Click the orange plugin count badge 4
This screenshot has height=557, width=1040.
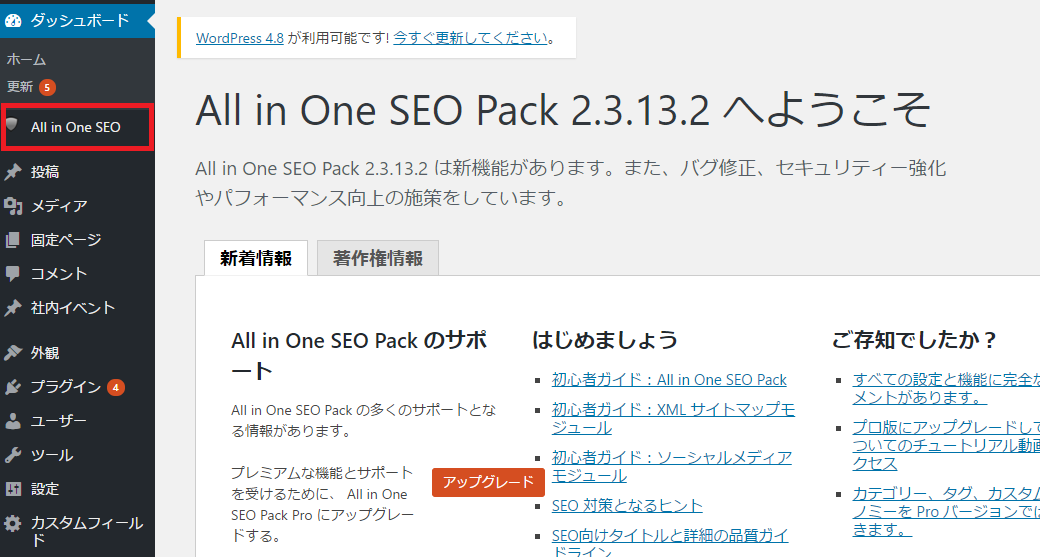pos(116,387)
